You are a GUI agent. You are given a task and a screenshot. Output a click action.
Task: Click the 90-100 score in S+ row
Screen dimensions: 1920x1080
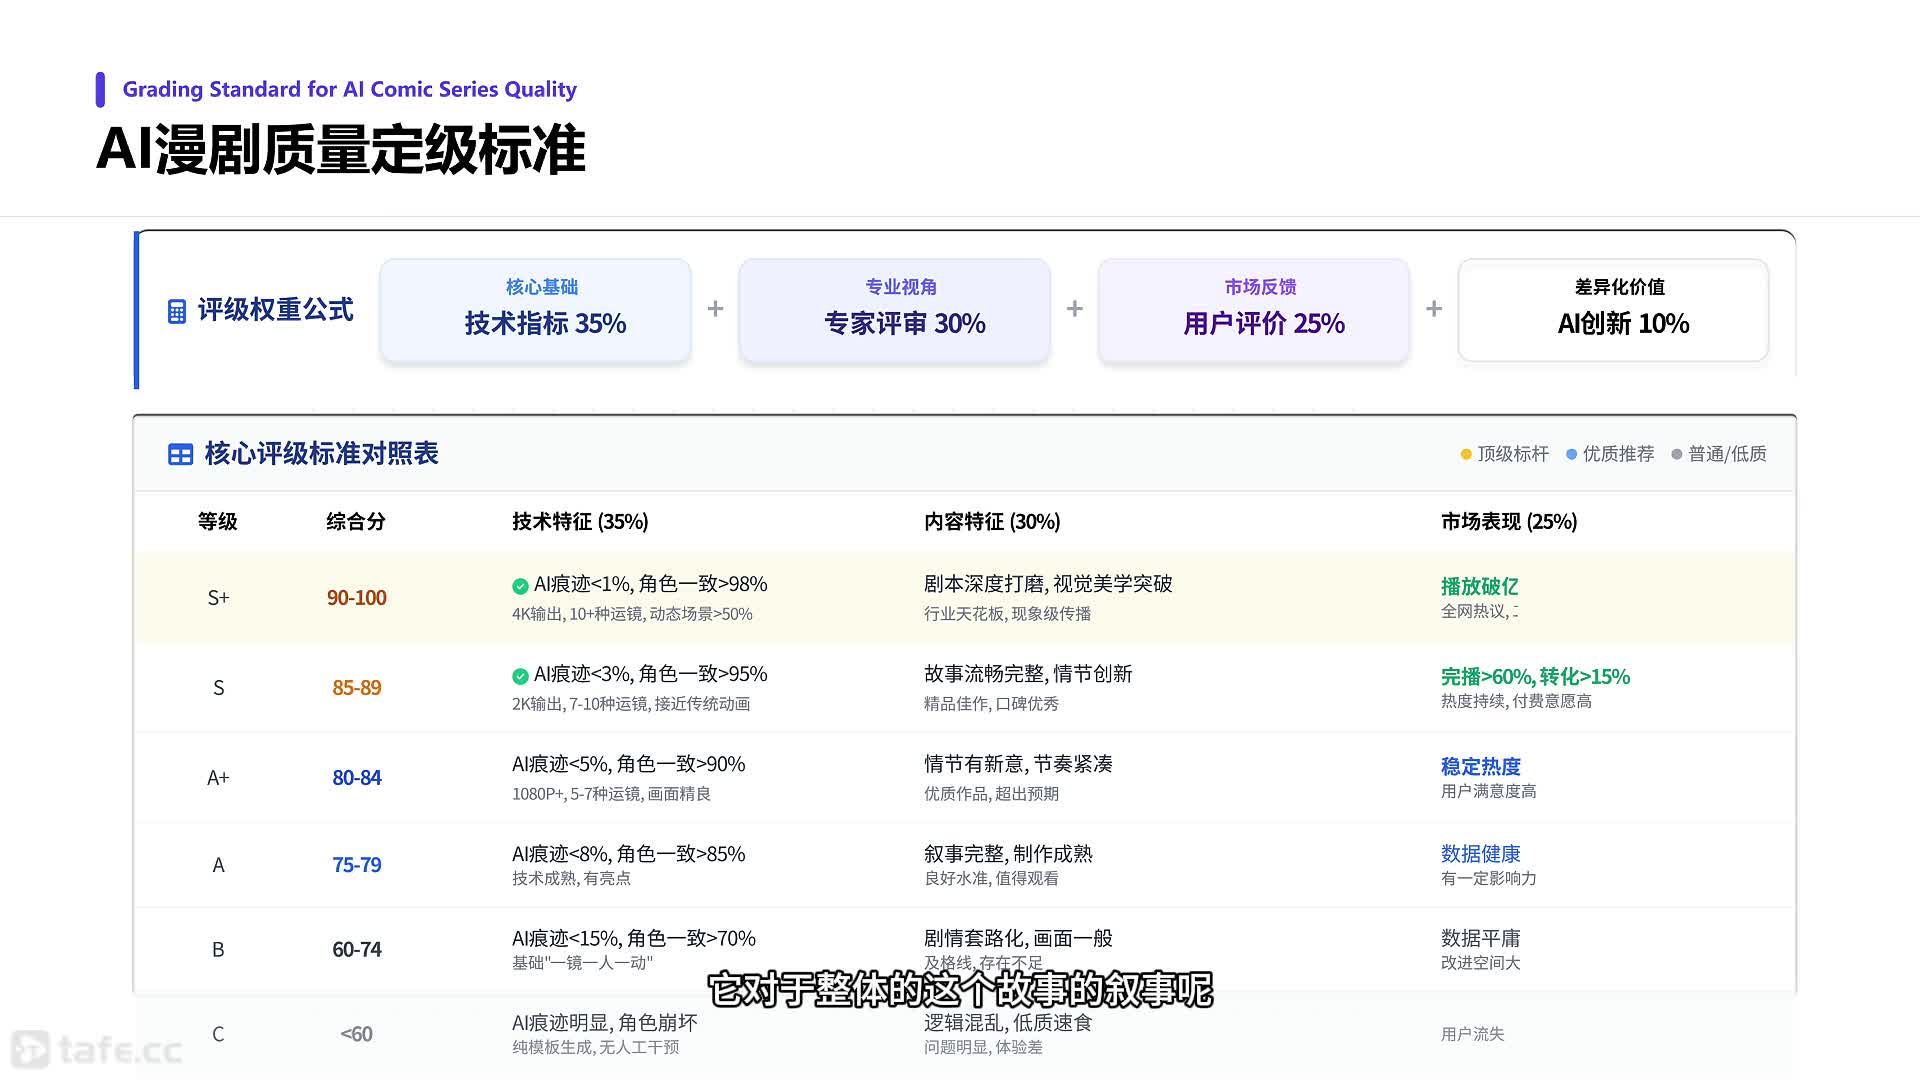click(356, 598)
